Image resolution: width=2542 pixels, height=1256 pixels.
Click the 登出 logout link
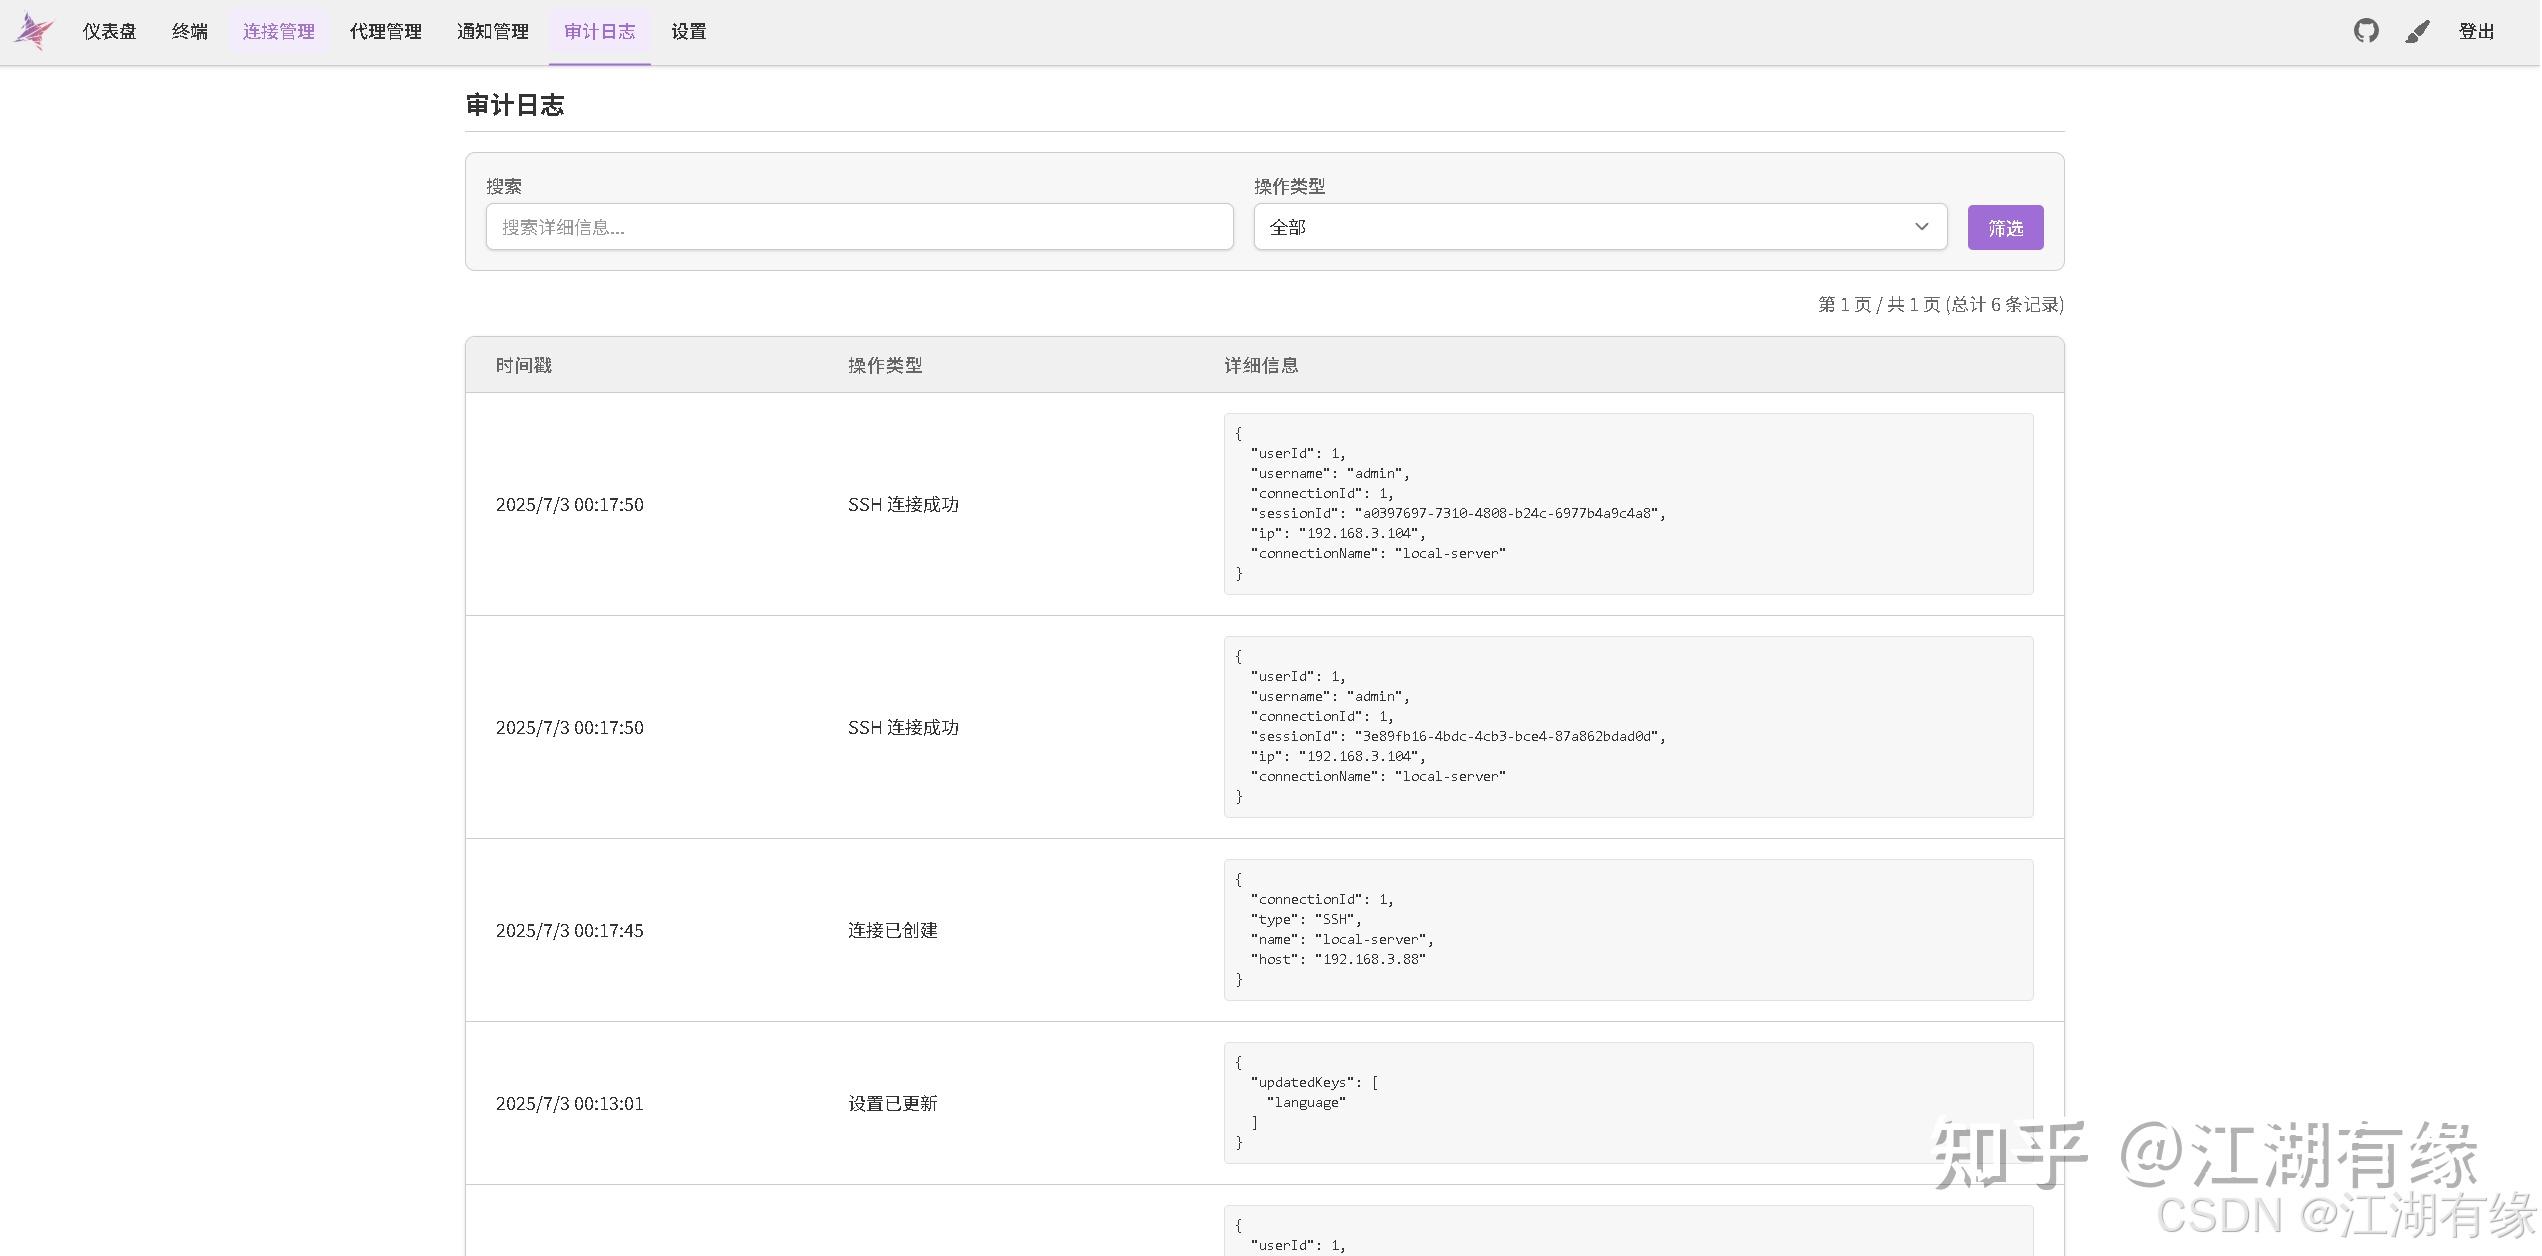pyautogui.click(x=2476, y=32)
